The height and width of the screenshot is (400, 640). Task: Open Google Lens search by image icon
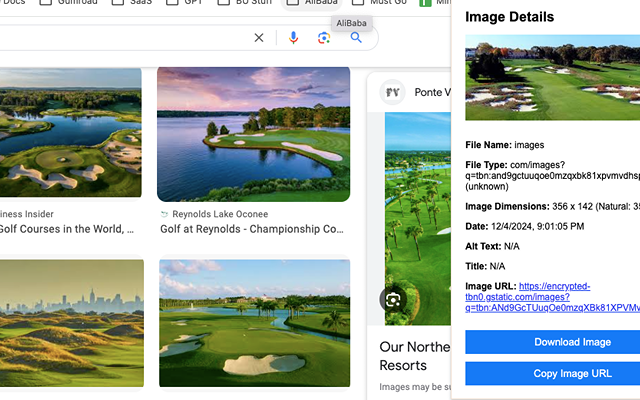(x=324, y=38)
